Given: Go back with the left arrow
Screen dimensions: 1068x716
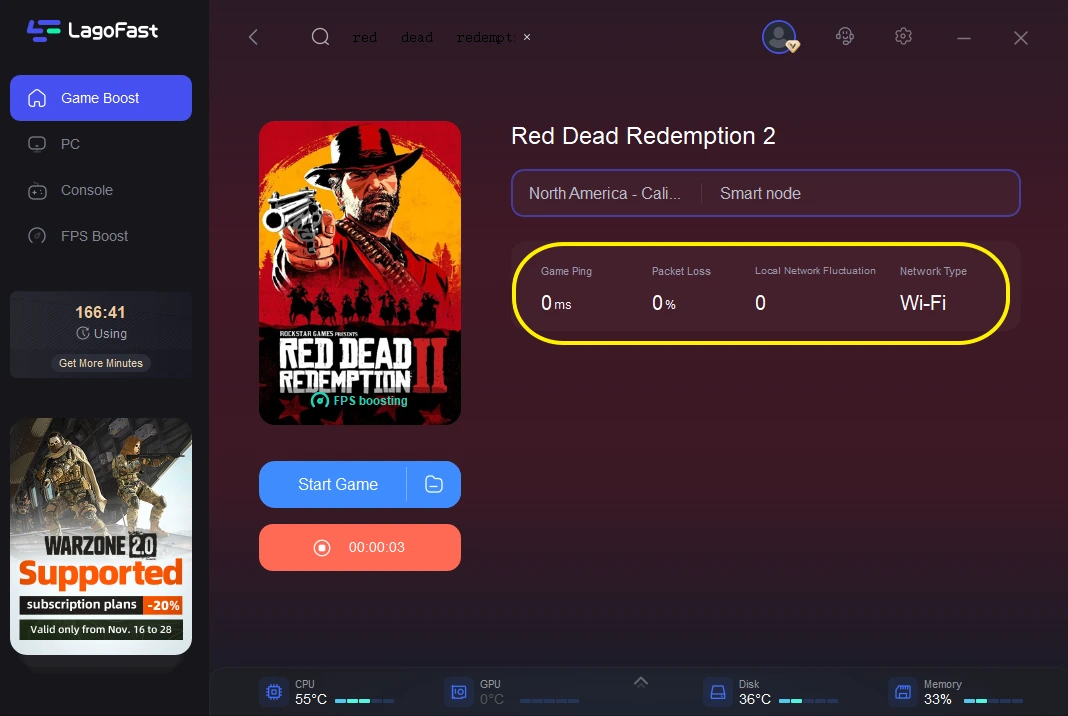Looking at the screenshot, I should (x=253, y=37).
